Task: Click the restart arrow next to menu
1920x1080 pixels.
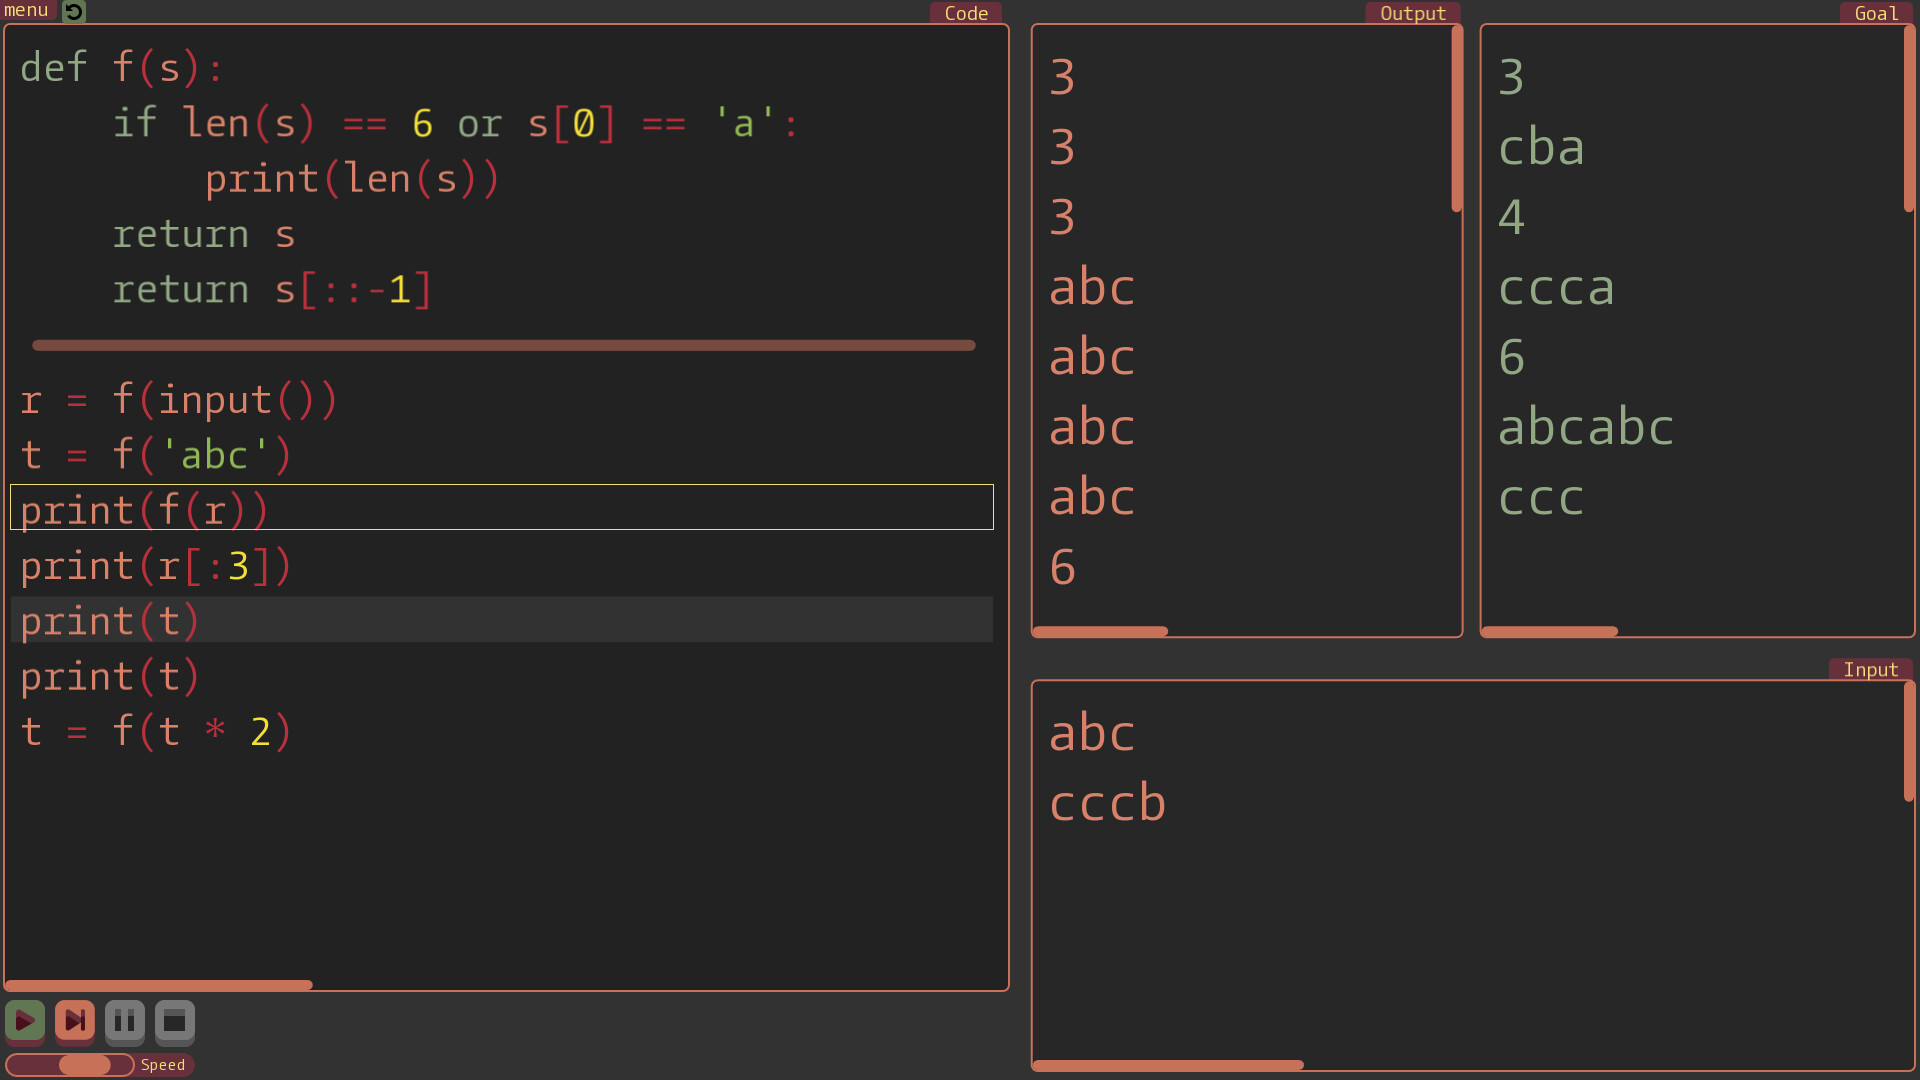Action: pyautogui.click(x=73, y=12)
